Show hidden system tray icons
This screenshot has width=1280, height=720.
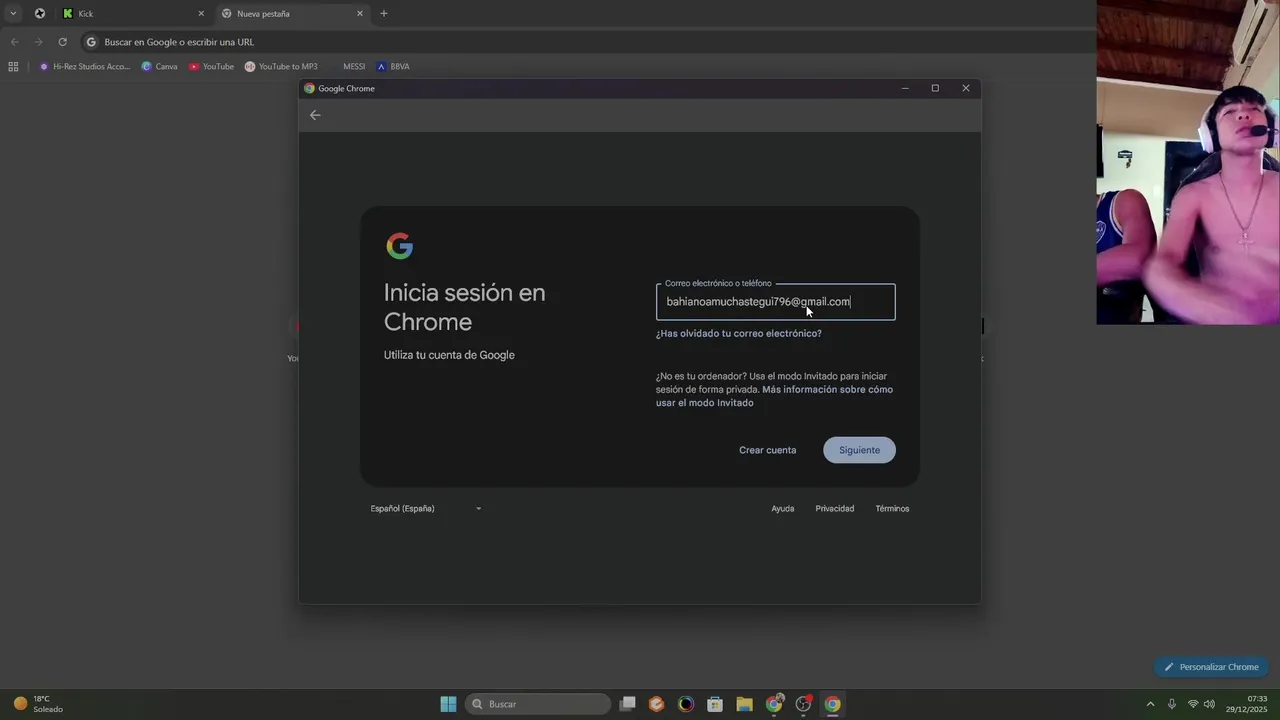pos(1150,704)
